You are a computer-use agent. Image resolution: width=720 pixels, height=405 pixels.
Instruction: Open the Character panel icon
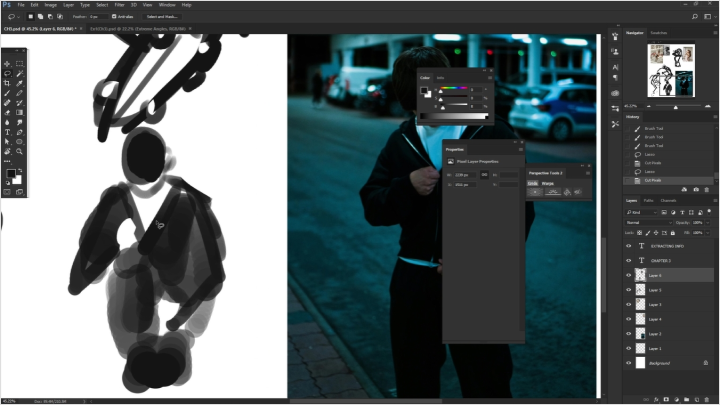tap(615, 67)
